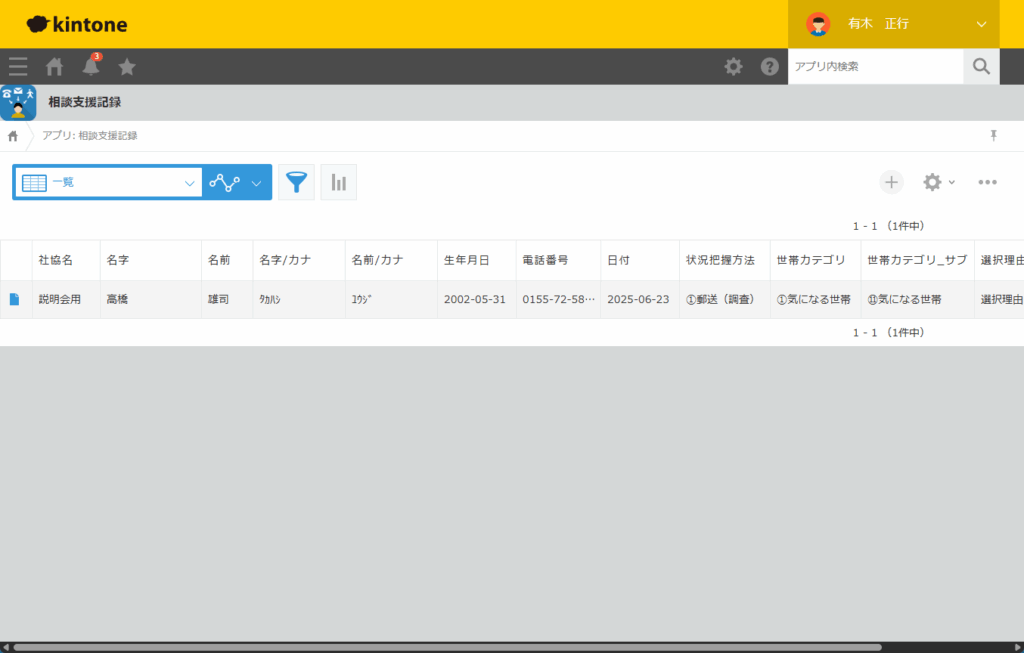This screenshot has height=653, width=1024.
Task: Open the help question mark icon
Action: coord(769,67)
